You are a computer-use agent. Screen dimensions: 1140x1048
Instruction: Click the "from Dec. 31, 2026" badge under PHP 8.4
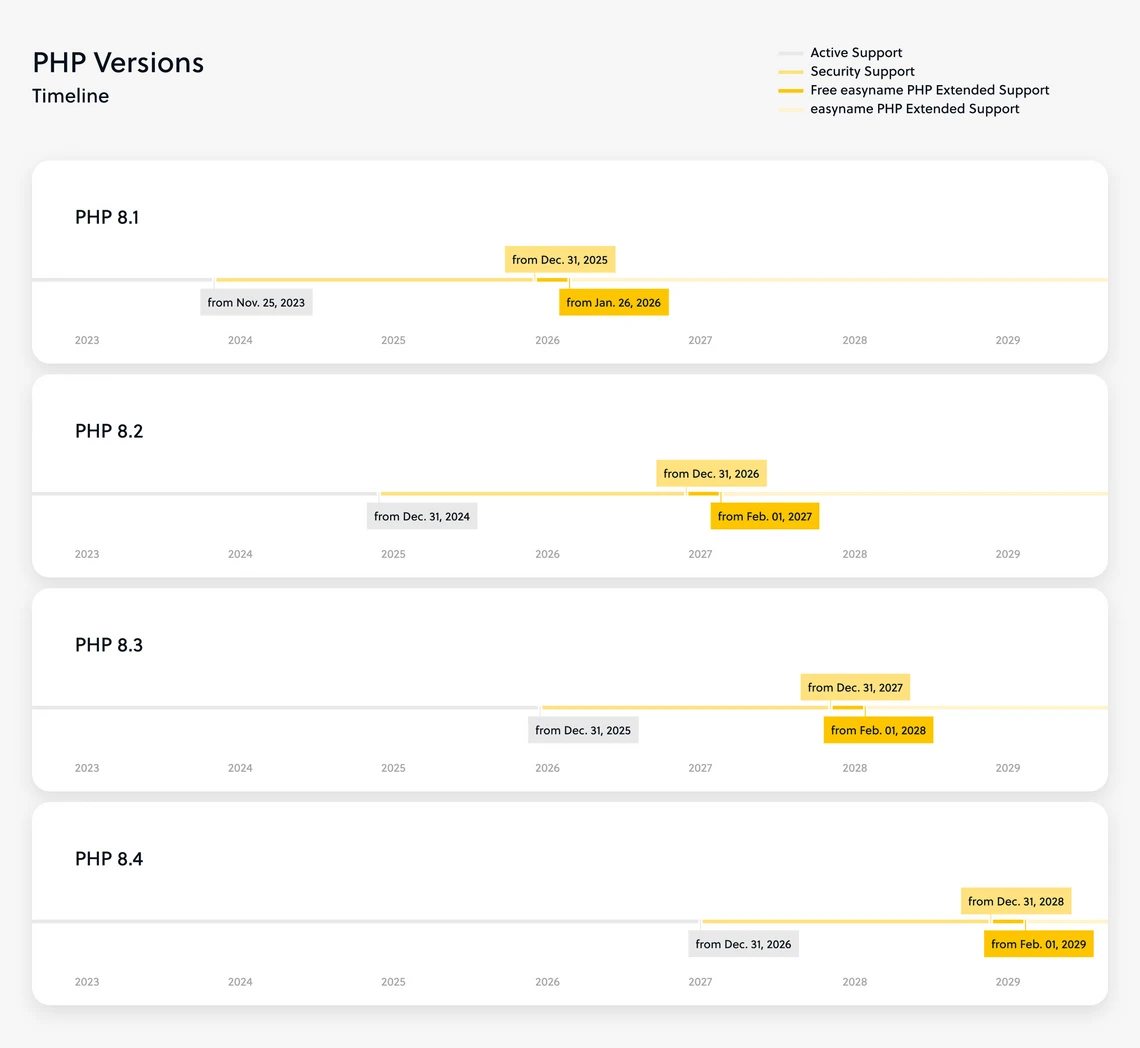(743, 943)
